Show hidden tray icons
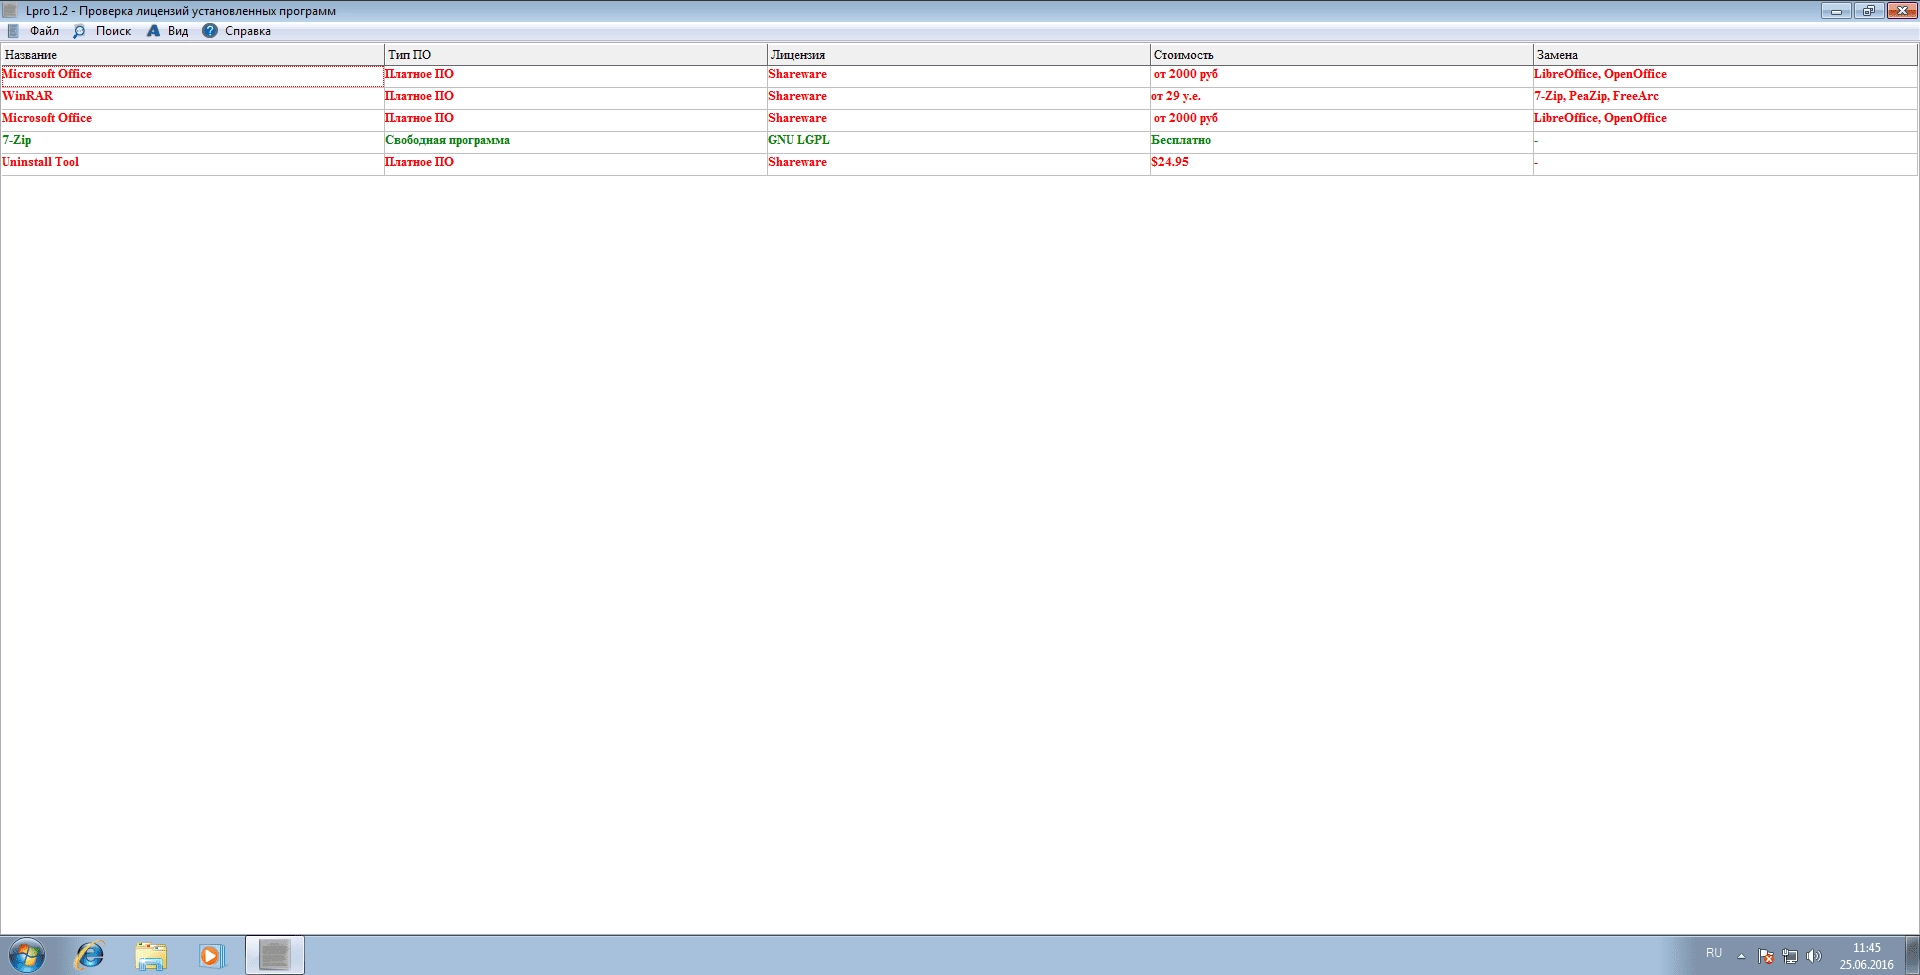The height and width of the screenshot is (975, 1920). pos(1741,956)
